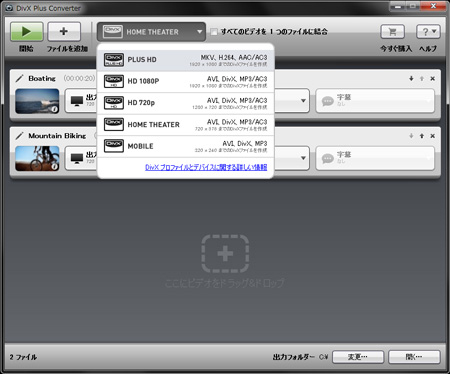Open the Boating subtitle selector
Viewport: 450px width, 374px height.
coord(375,101)
